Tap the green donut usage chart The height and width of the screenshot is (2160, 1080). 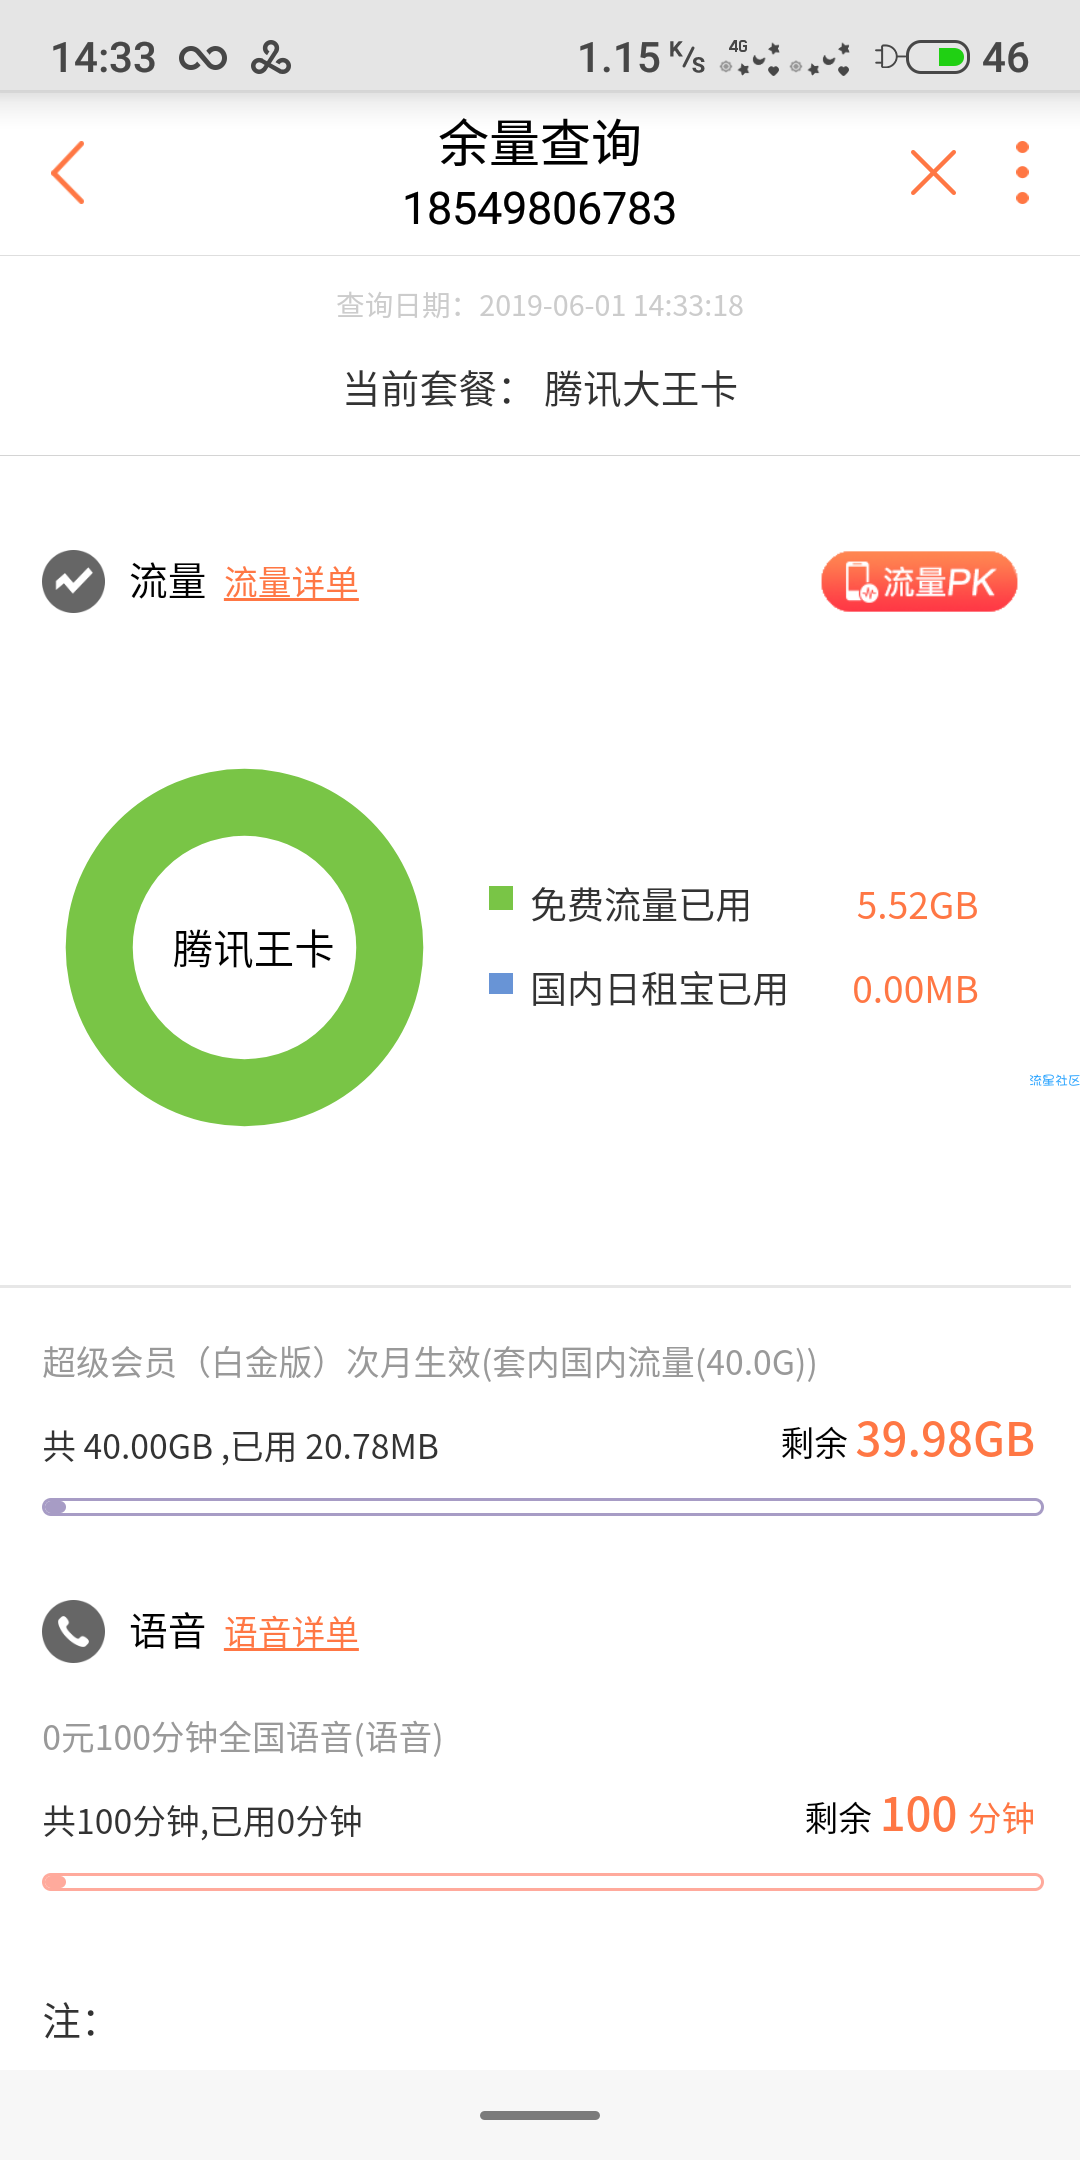(245, 947)
